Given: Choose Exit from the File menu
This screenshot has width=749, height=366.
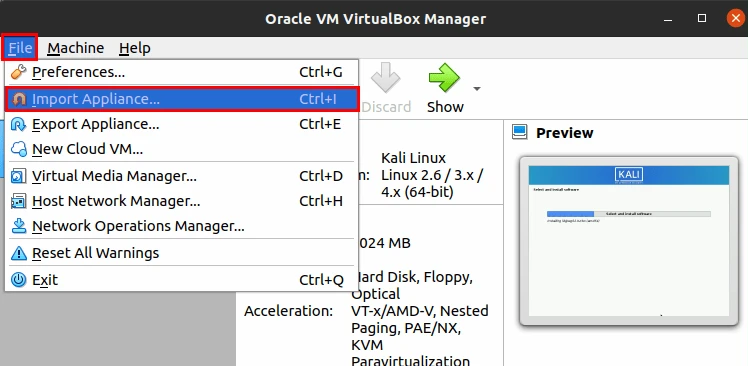Looking at the screenshot, I should (x=182, y=280).
